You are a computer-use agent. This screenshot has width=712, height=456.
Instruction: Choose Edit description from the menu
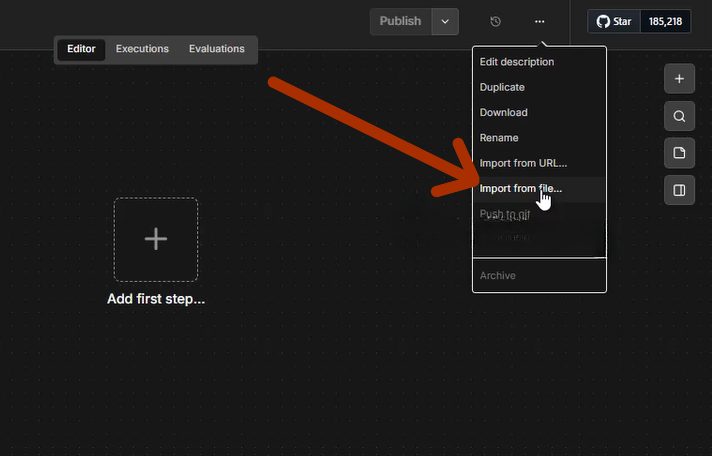point(539,62)
